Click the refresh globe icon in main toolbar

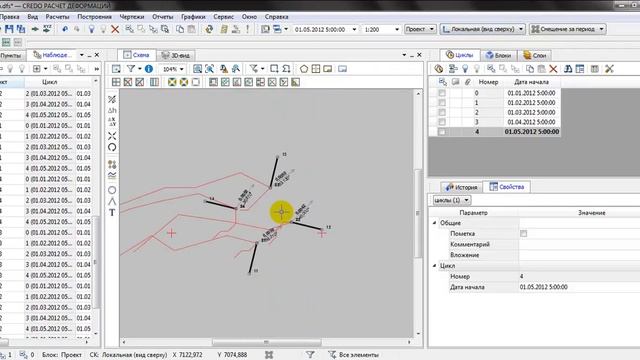point(209,29)
